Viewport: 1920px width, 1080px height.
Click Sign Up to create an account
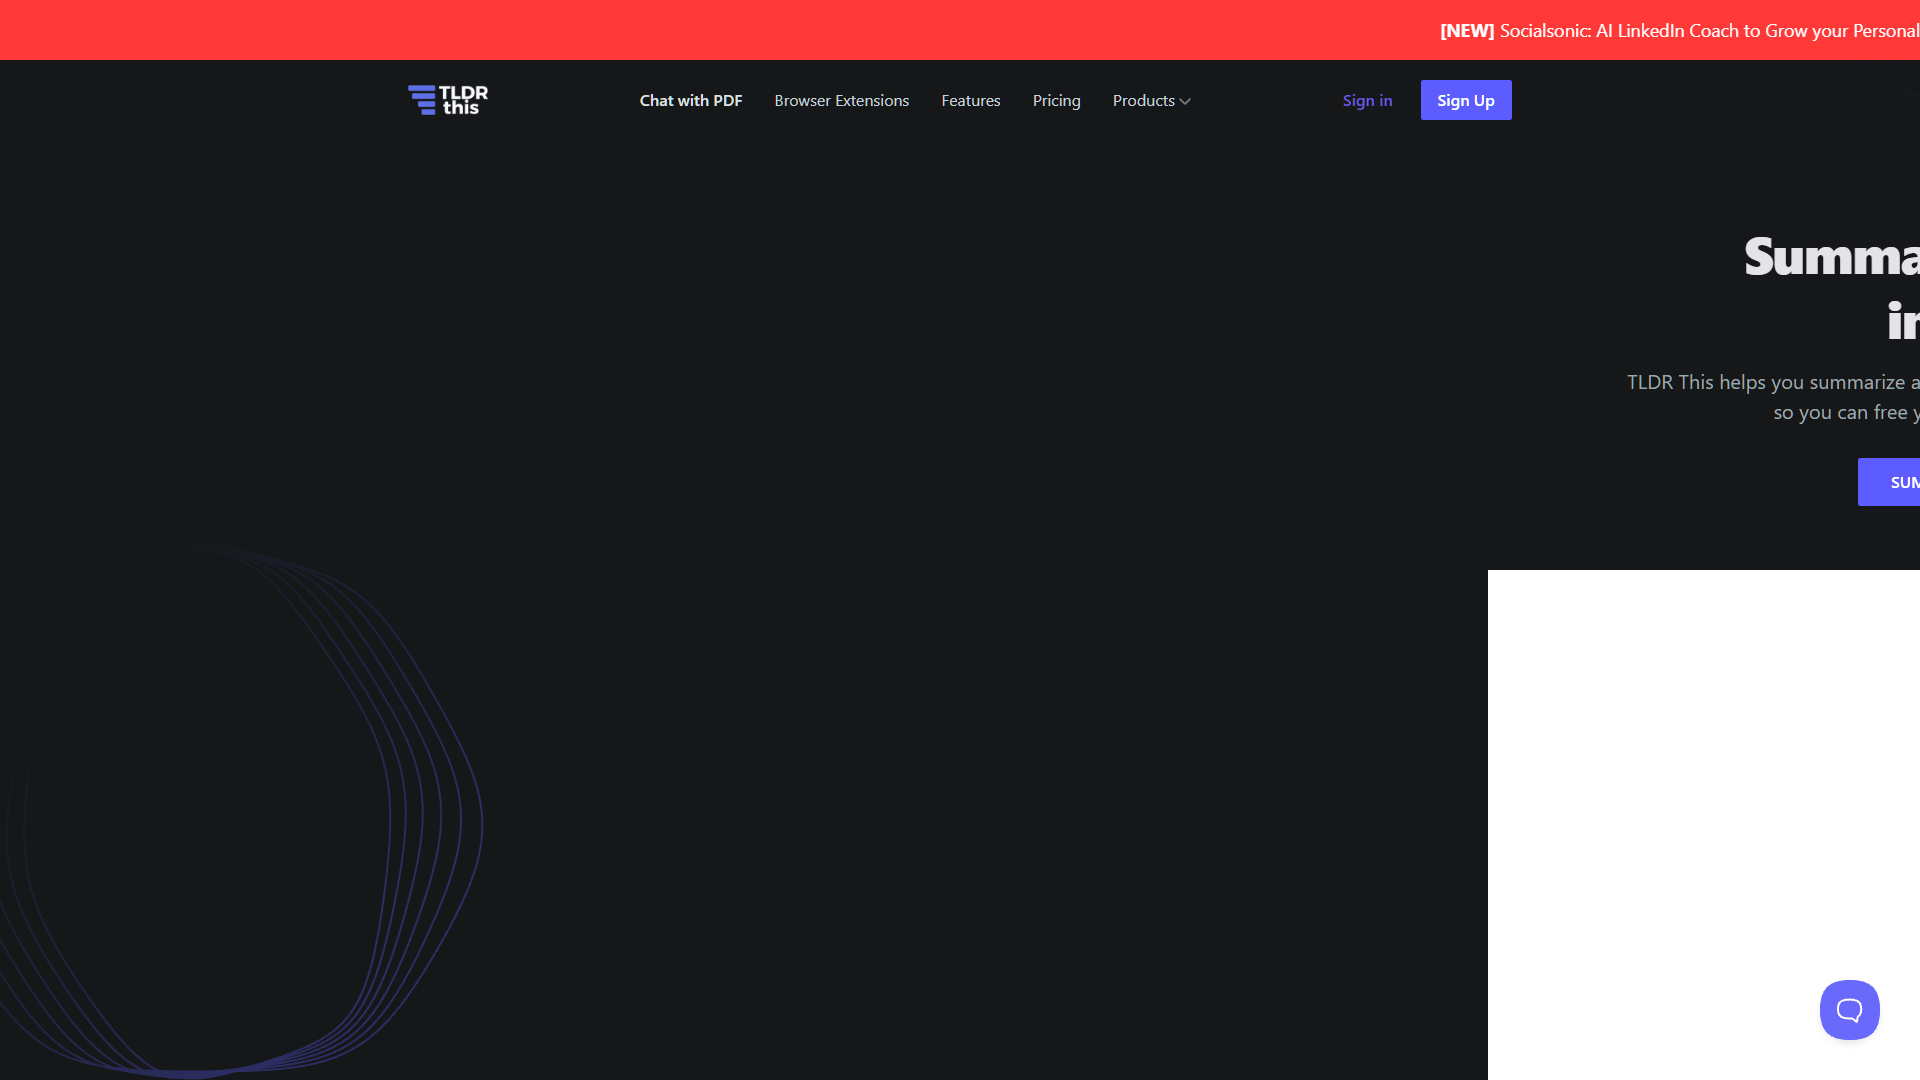(x=1465, y=99)
